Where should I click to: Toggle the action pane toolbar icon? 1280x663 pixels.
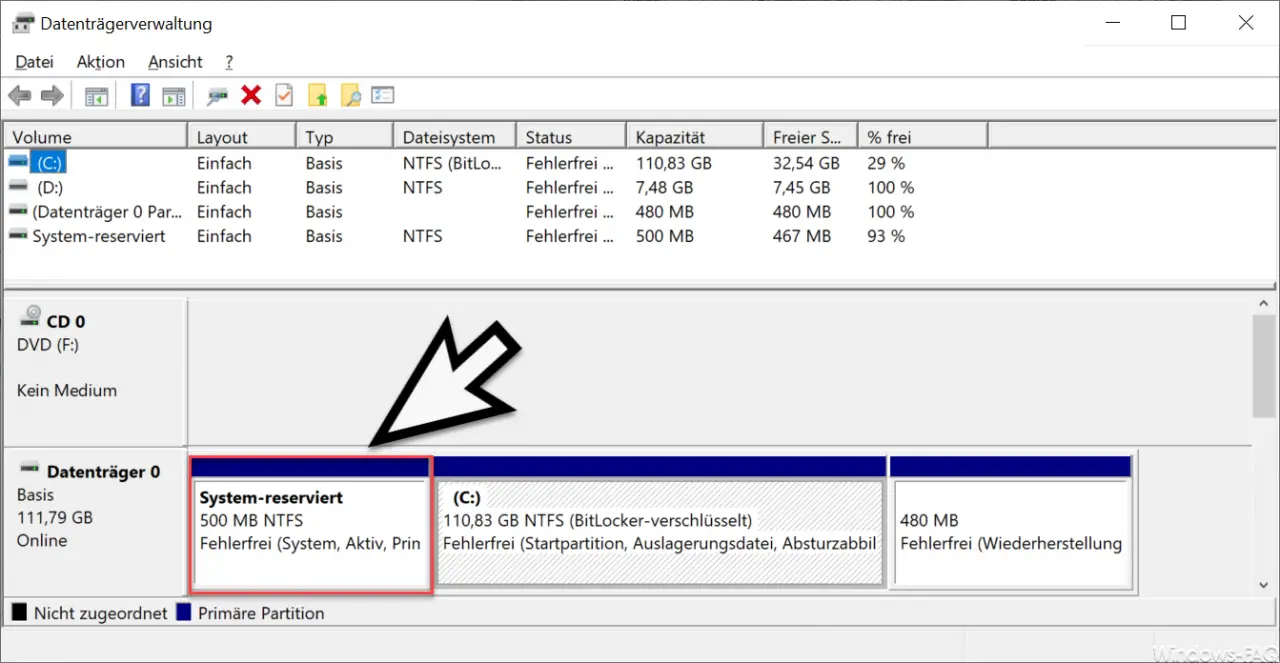click(x=174, y=96)
